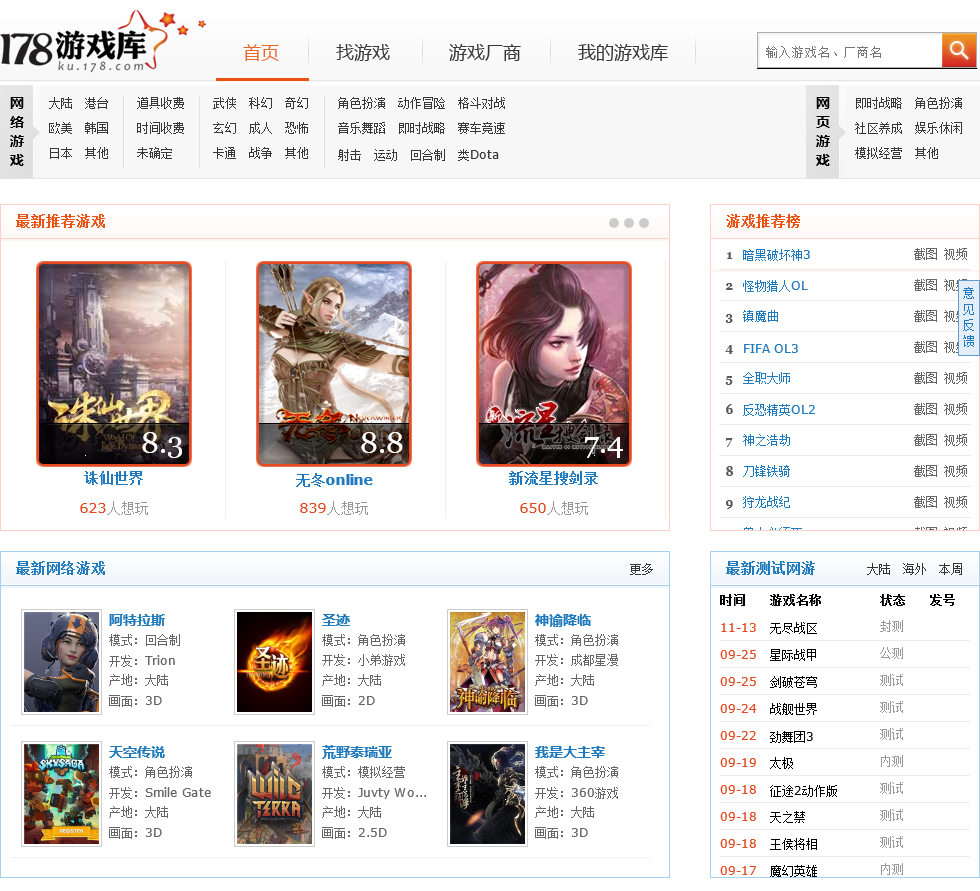Open 狩龙战纪 in the ranking list
Viewport: 980px width, 891px height.
pos(766,502)
